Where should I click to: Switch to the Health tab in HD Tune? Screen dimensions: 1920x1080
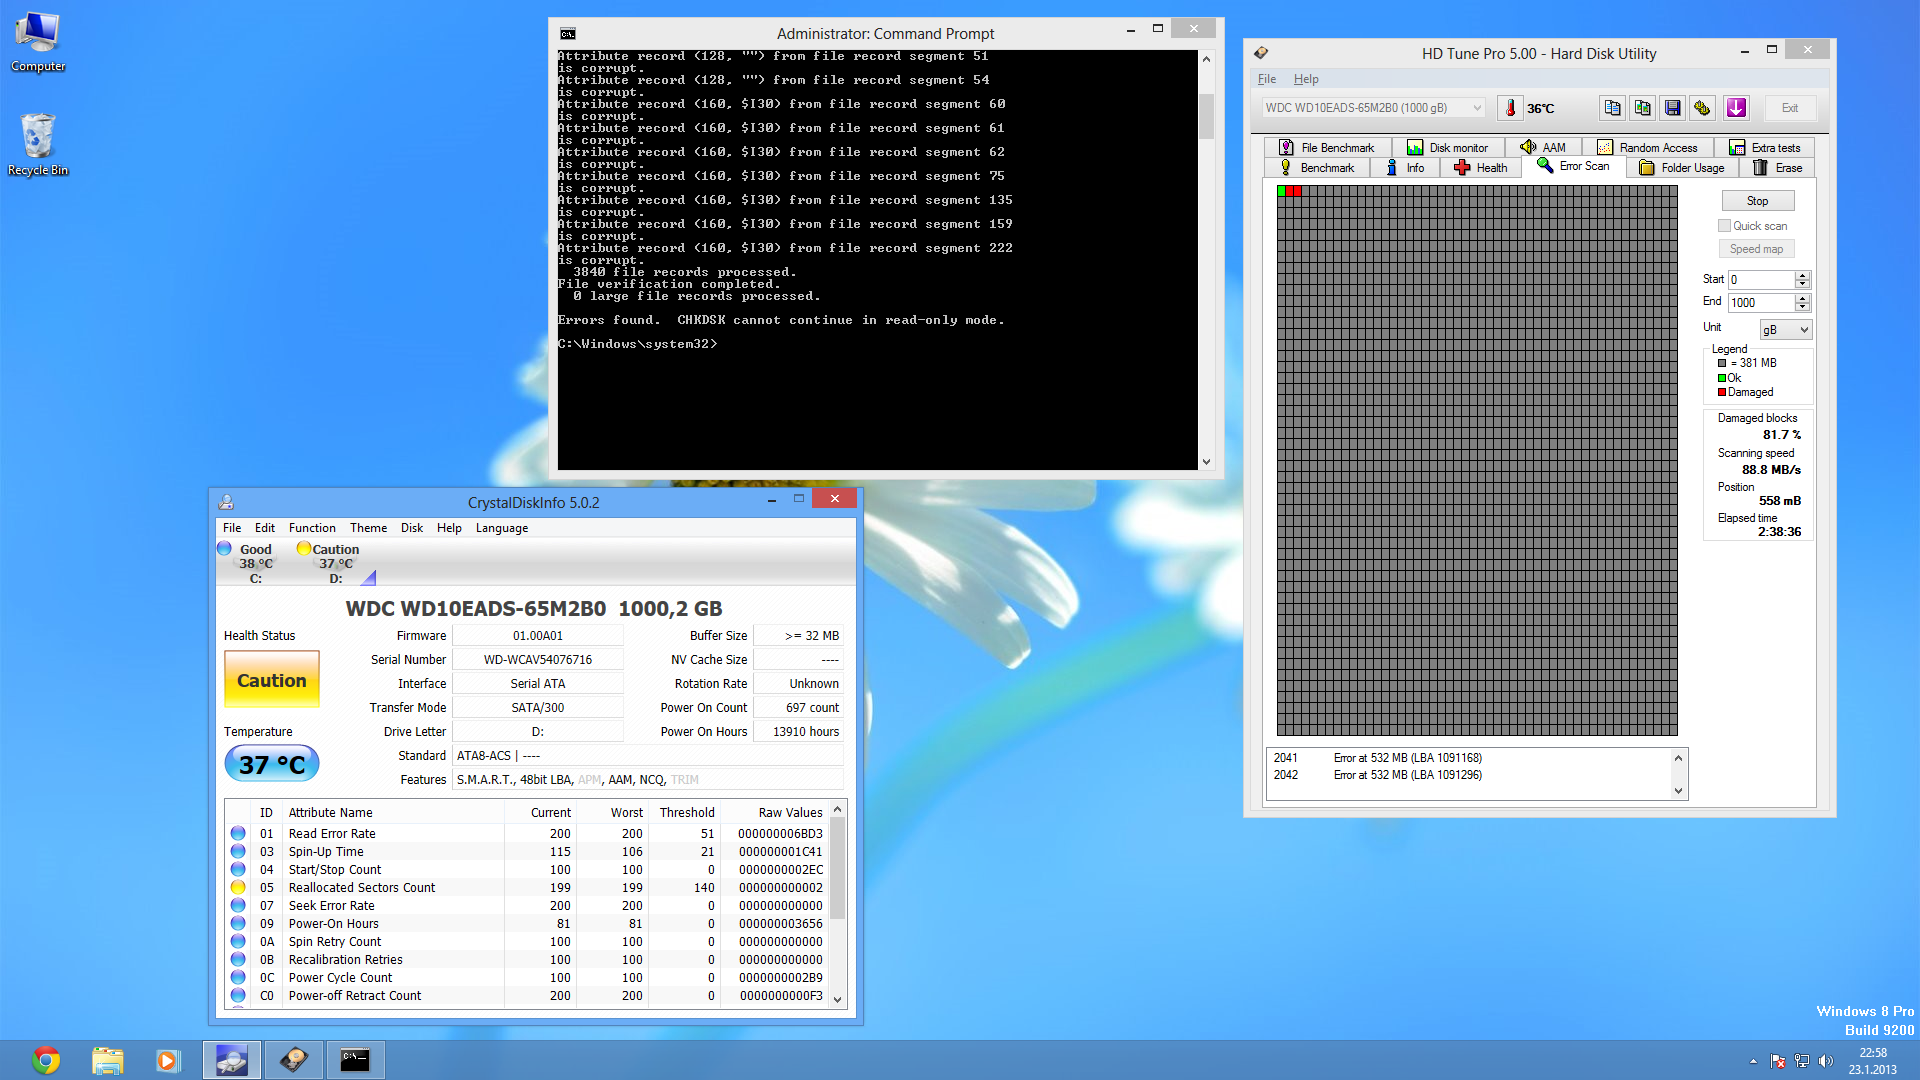pyautogui.click(x=1481, y=168)
